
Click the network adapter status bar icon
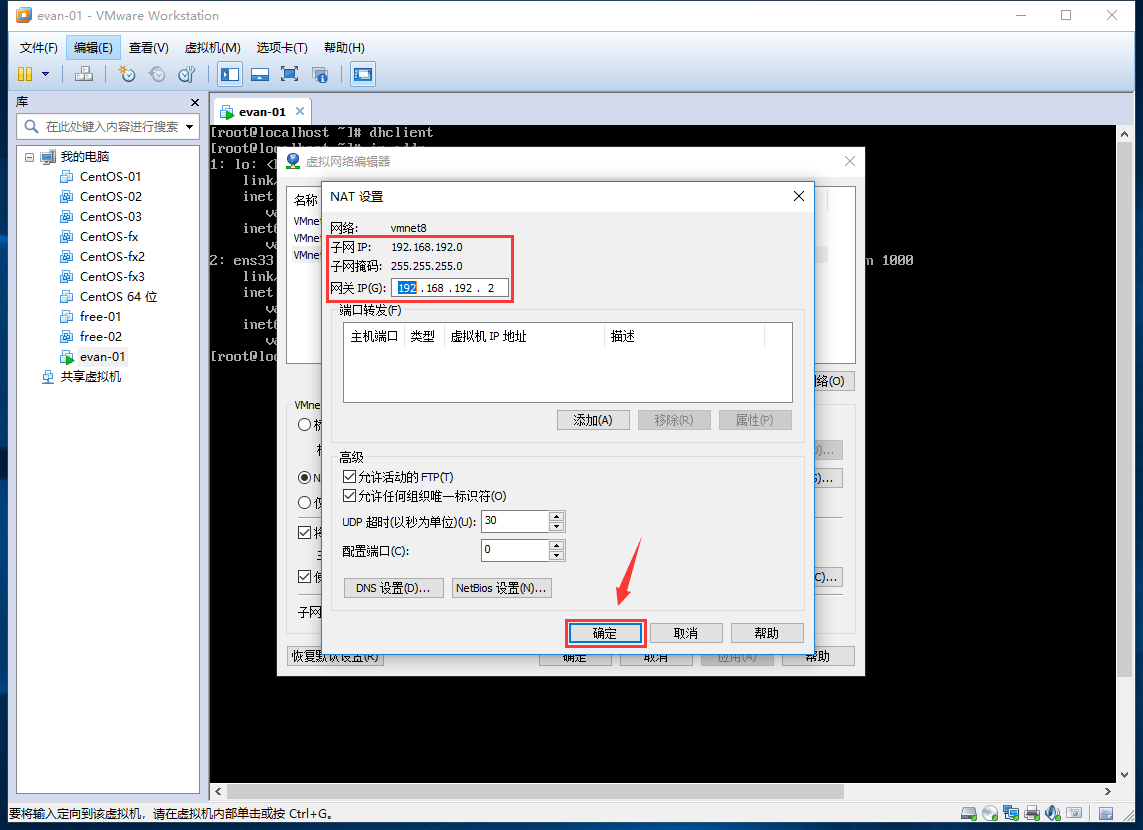[x=1010, y=813]
